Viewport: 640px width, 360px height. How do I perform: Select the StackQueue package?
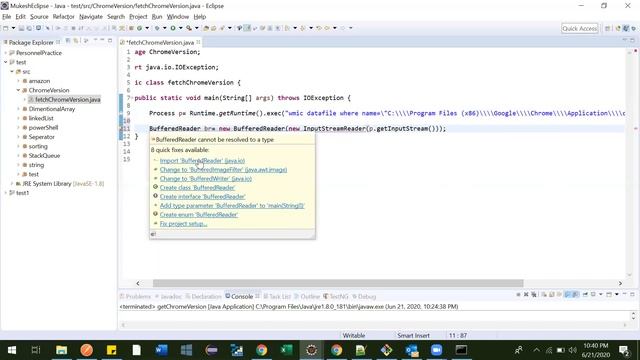[x=44, y=156]
